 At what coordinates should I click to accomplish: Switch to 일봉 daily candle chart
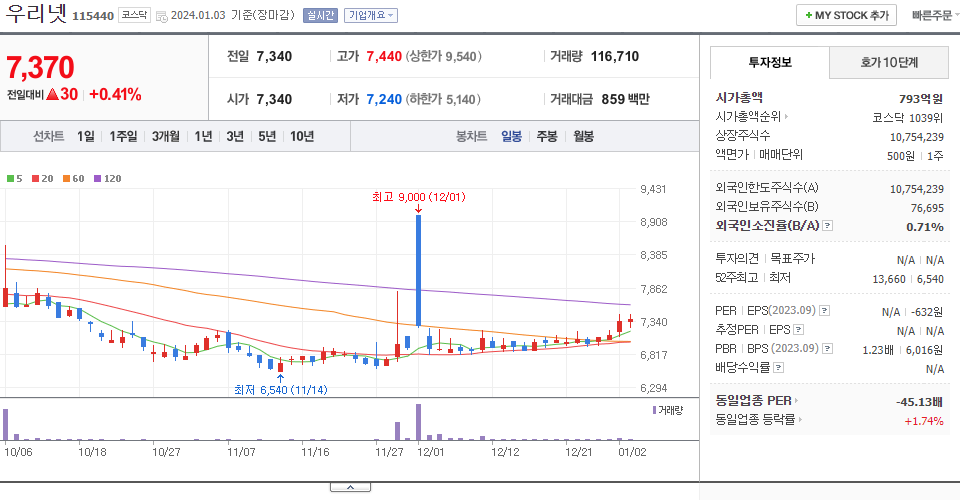(511, 136)
